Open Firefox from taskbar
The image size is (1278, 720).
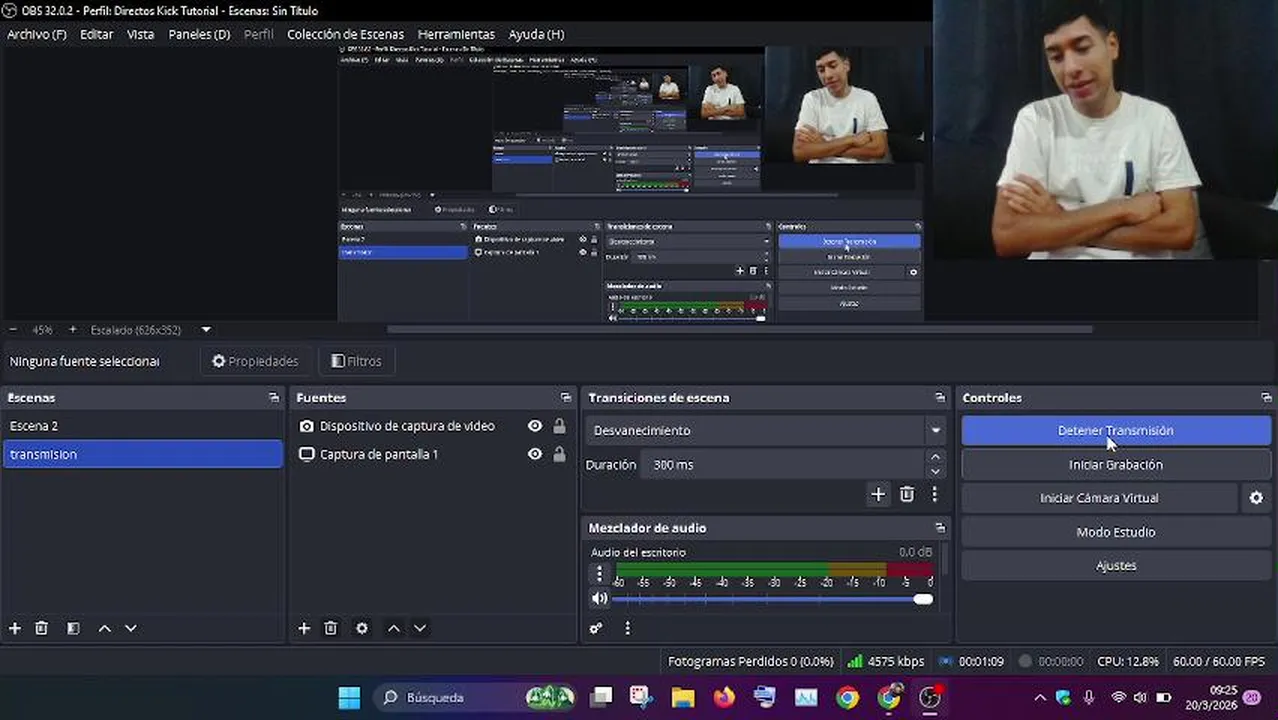pos(724,697)
